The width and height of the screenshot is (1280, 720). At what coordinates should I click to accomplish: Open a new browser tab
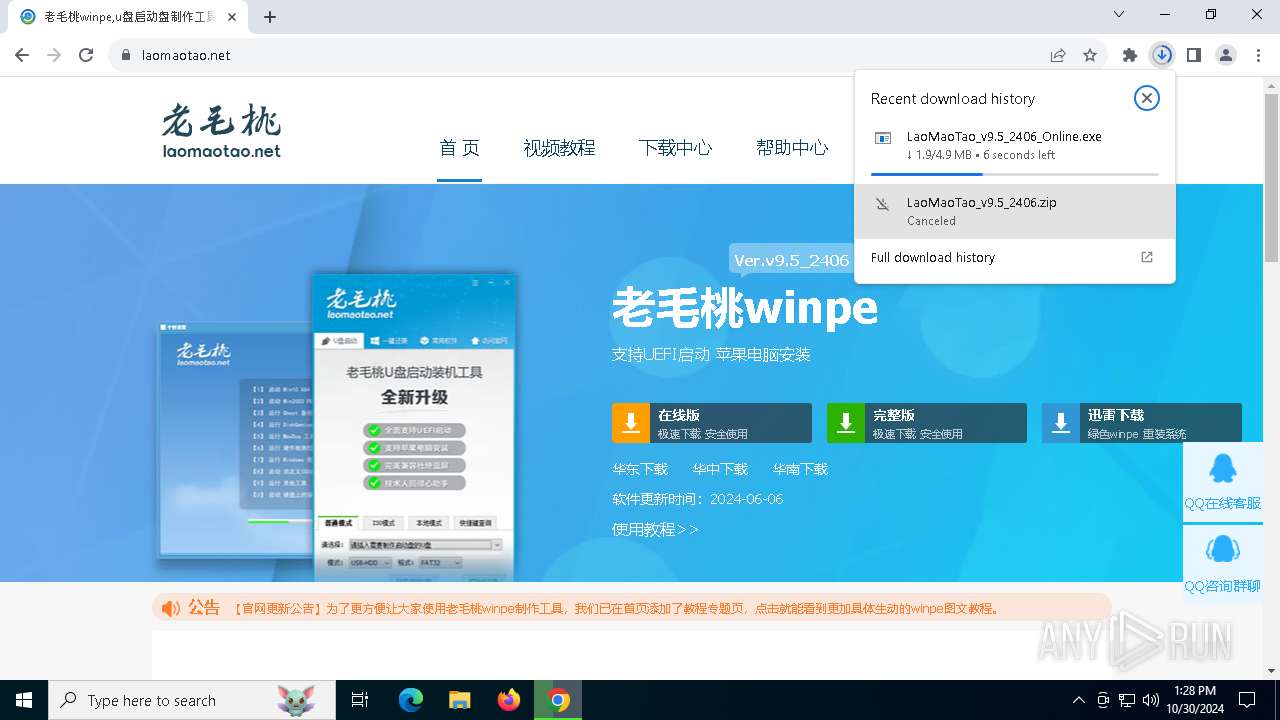point(270,17)
